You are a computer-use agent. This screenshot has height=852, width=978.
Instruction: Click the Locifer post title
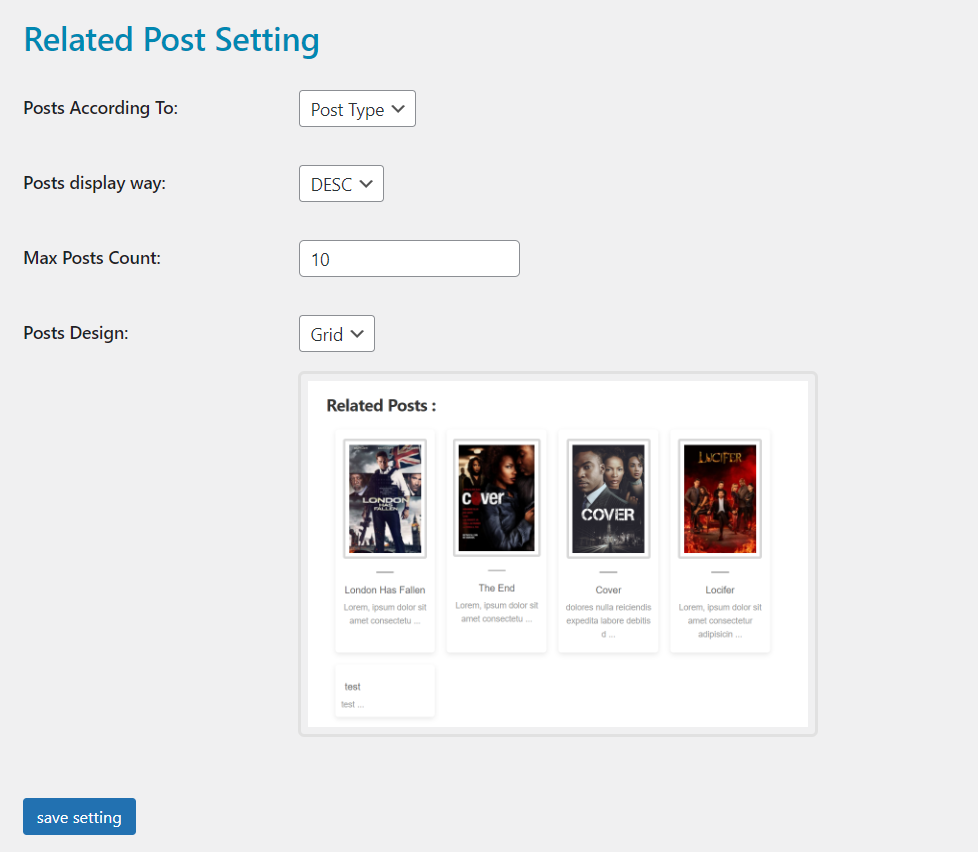(720, 590)
